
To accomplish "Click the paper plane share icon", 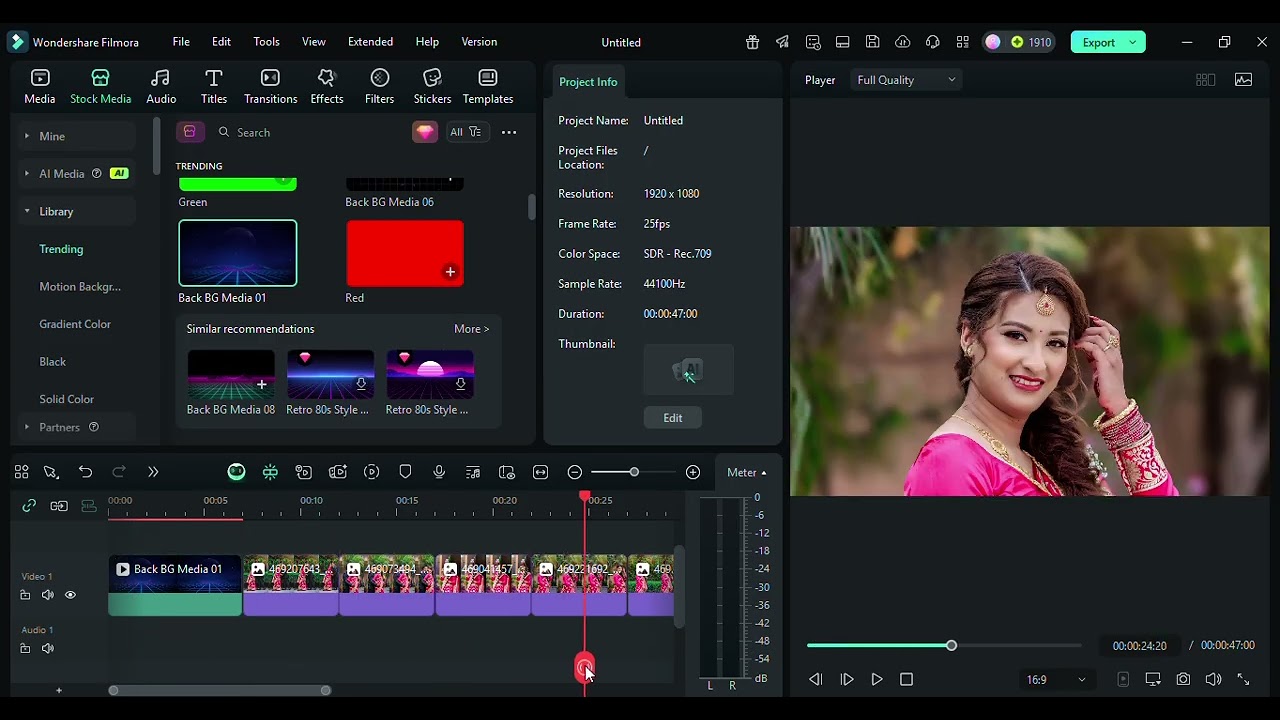I will pyautogui.click(x=782, y=42).
